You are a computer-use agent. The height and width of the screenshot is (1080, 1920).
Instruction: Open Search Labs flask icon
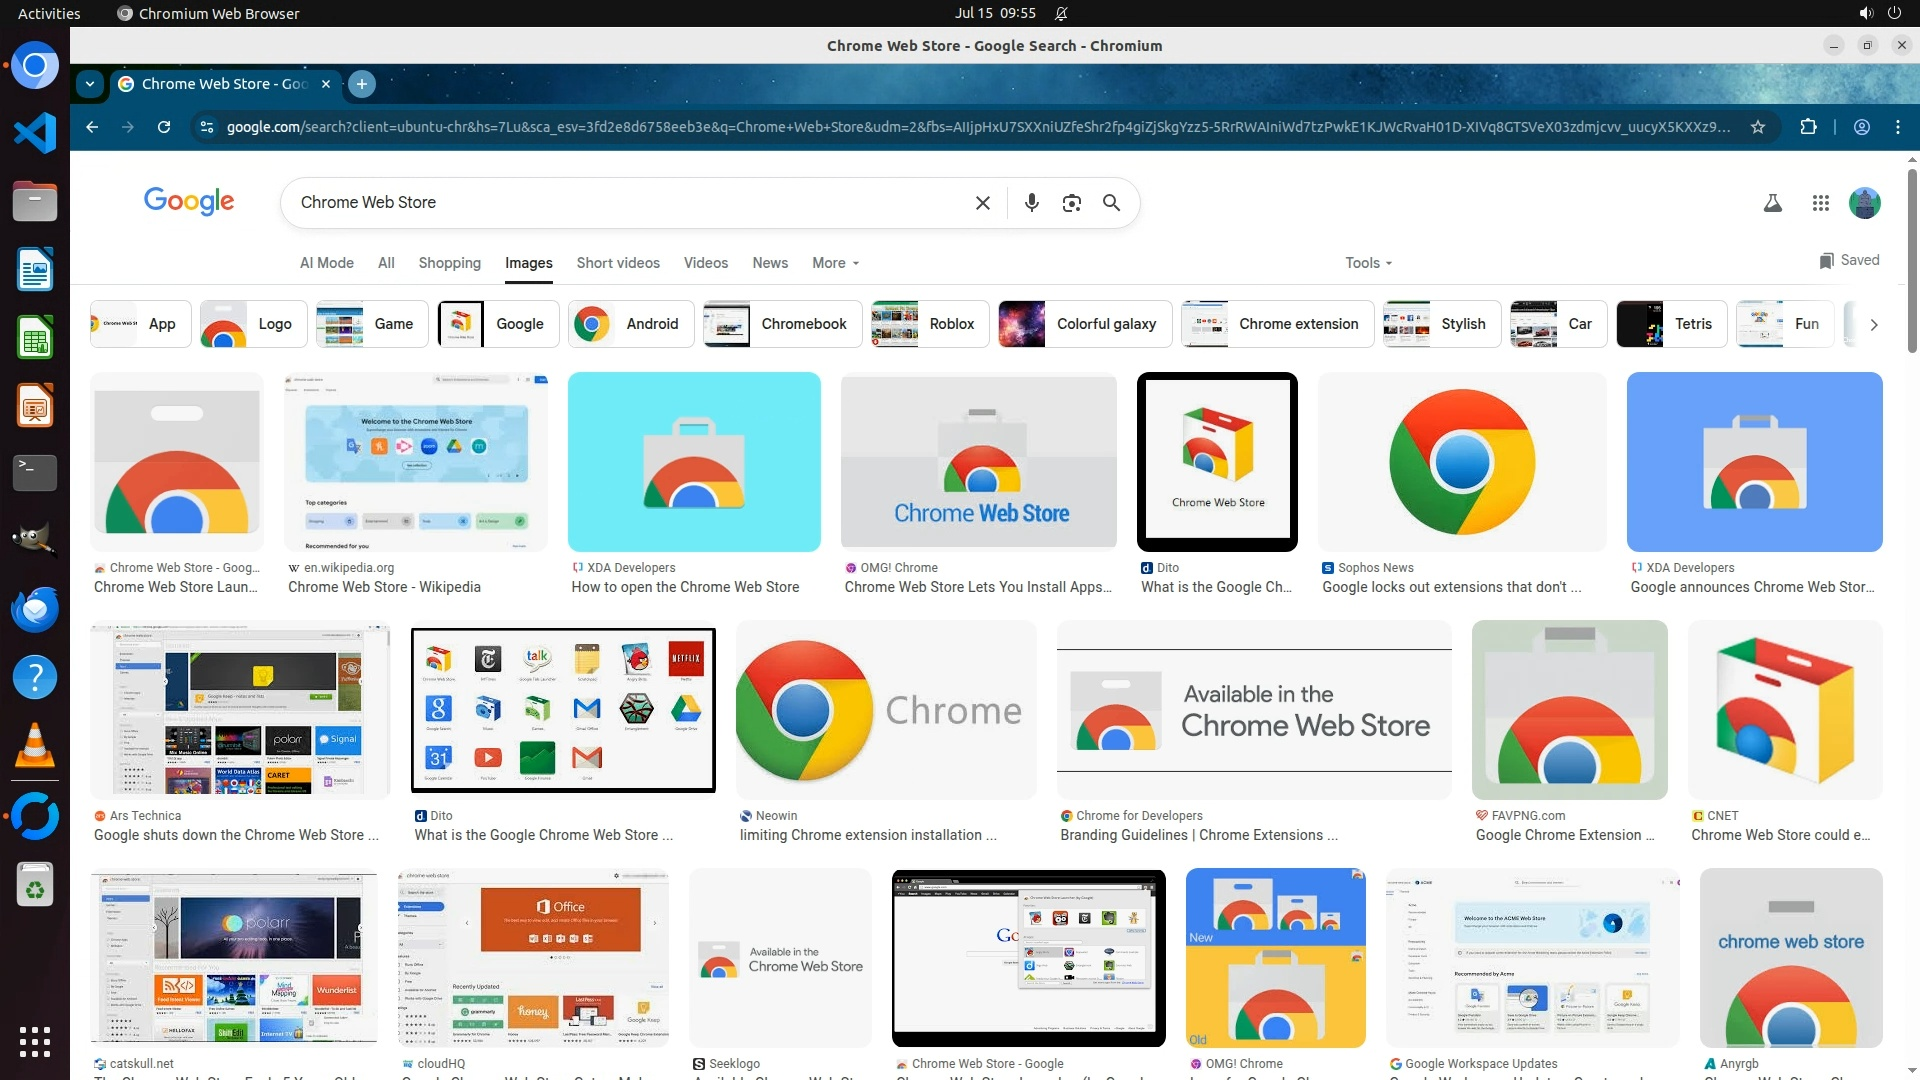click(x=1772, y=203)
